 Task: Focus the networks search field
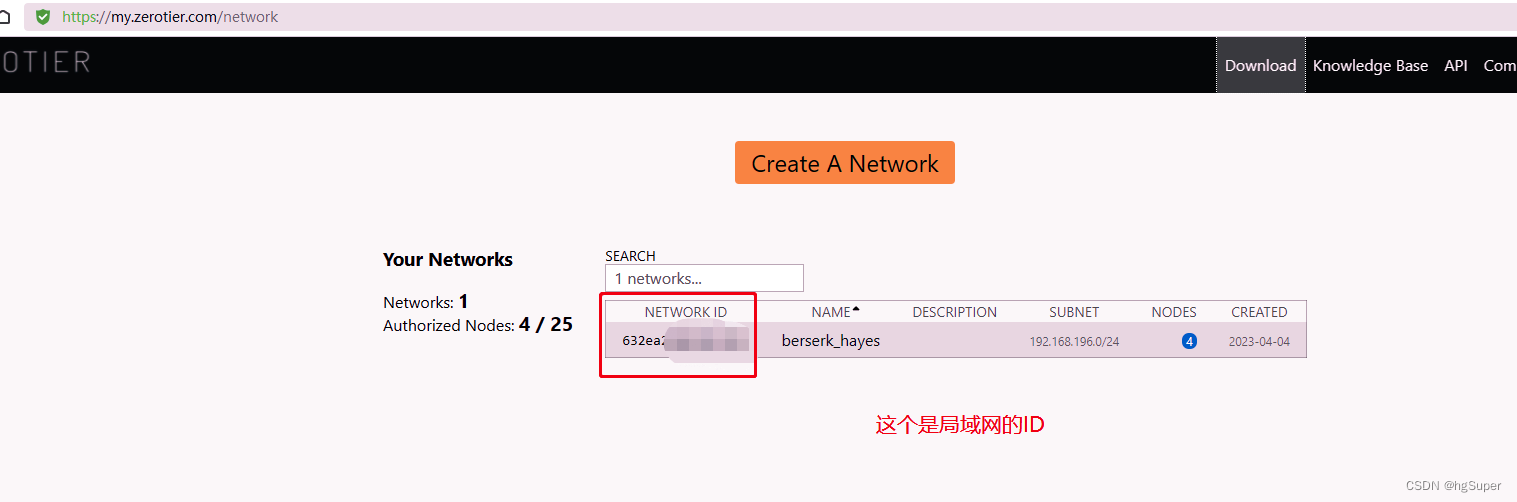coord(704,278)
